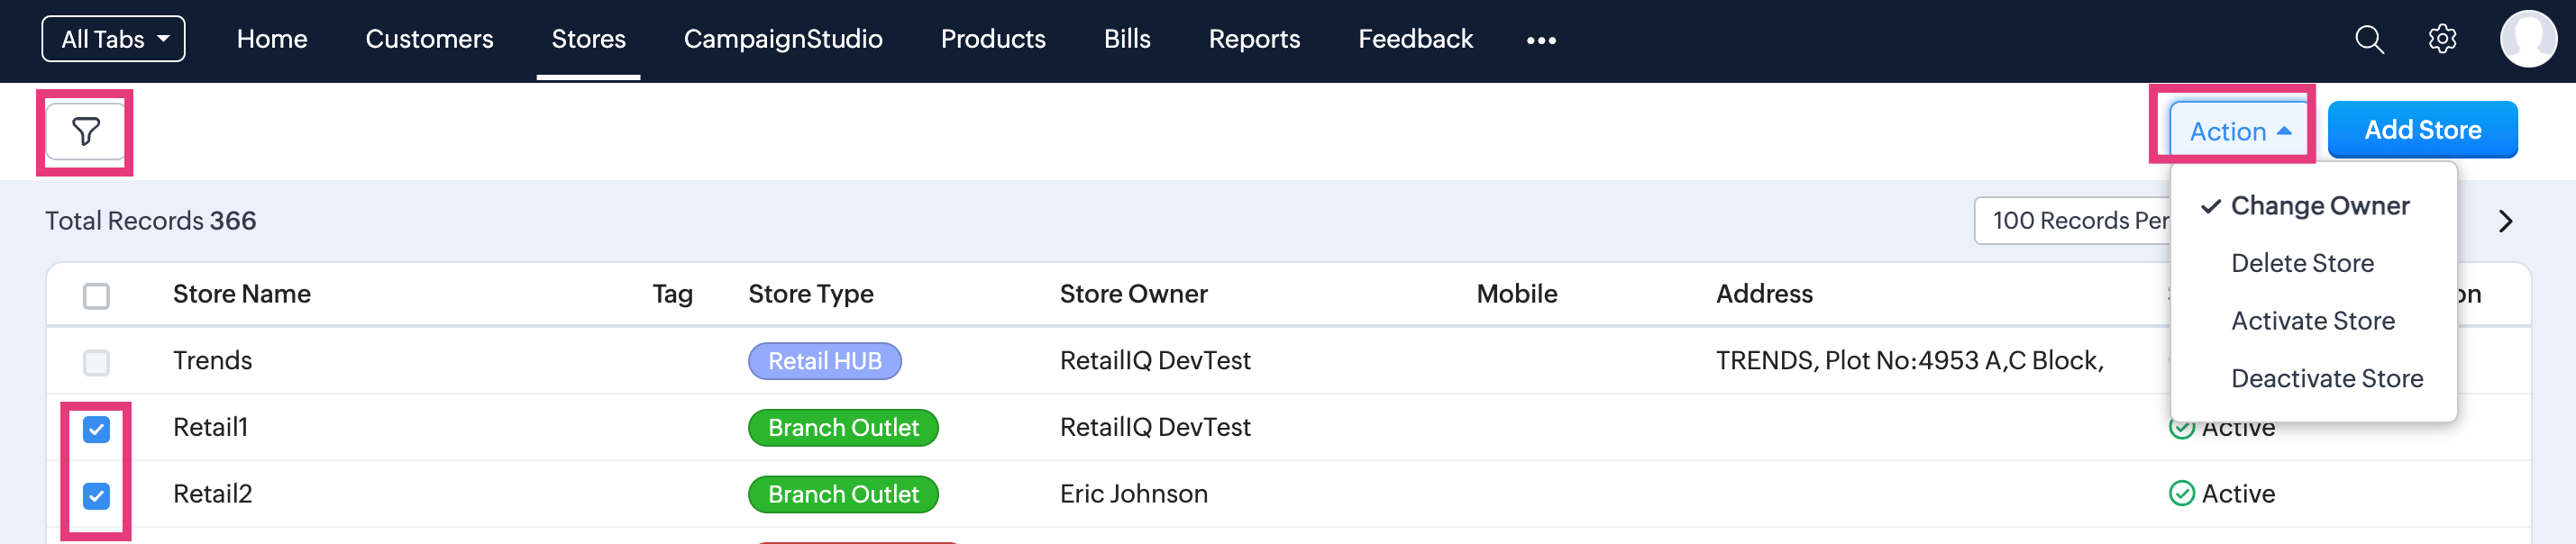Click Active status icon for Retail2

point(2181,494)
